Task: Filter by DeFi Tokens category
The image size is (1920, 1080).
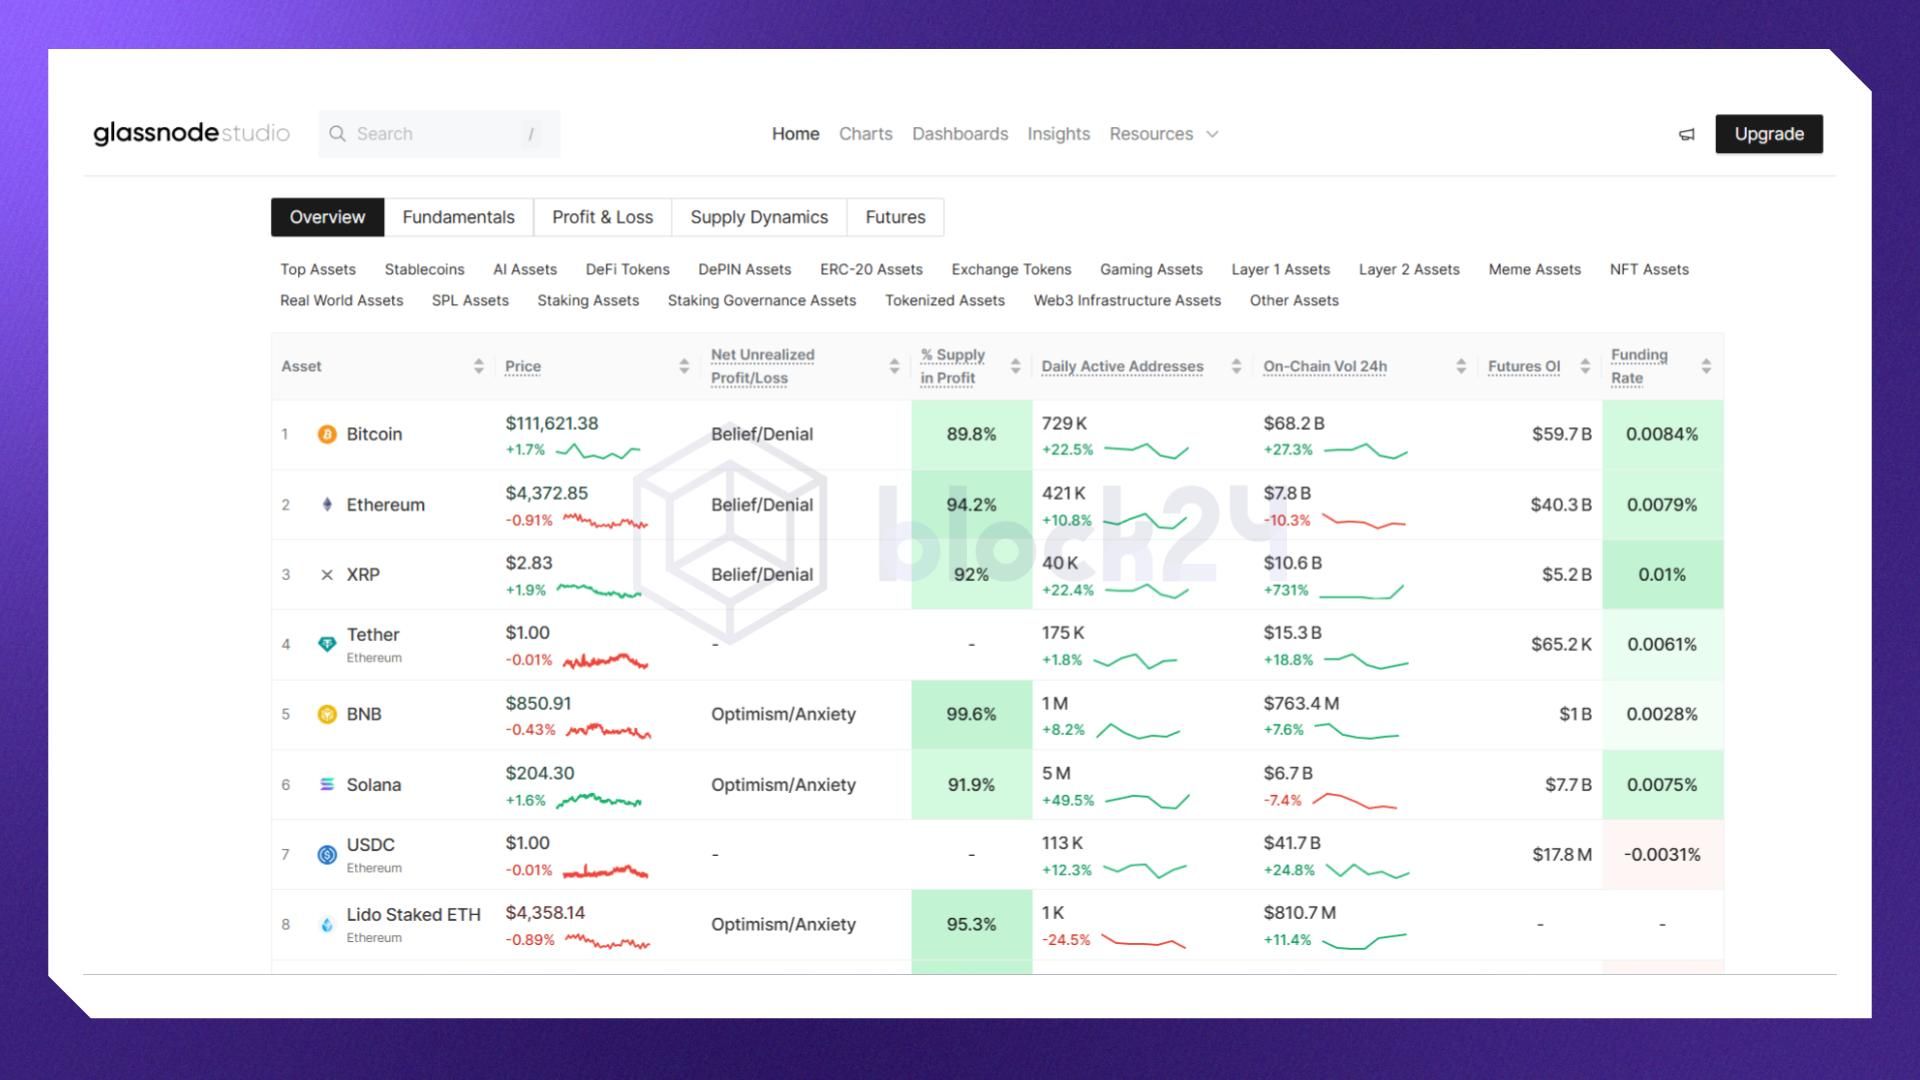Action: click(627, 269)
